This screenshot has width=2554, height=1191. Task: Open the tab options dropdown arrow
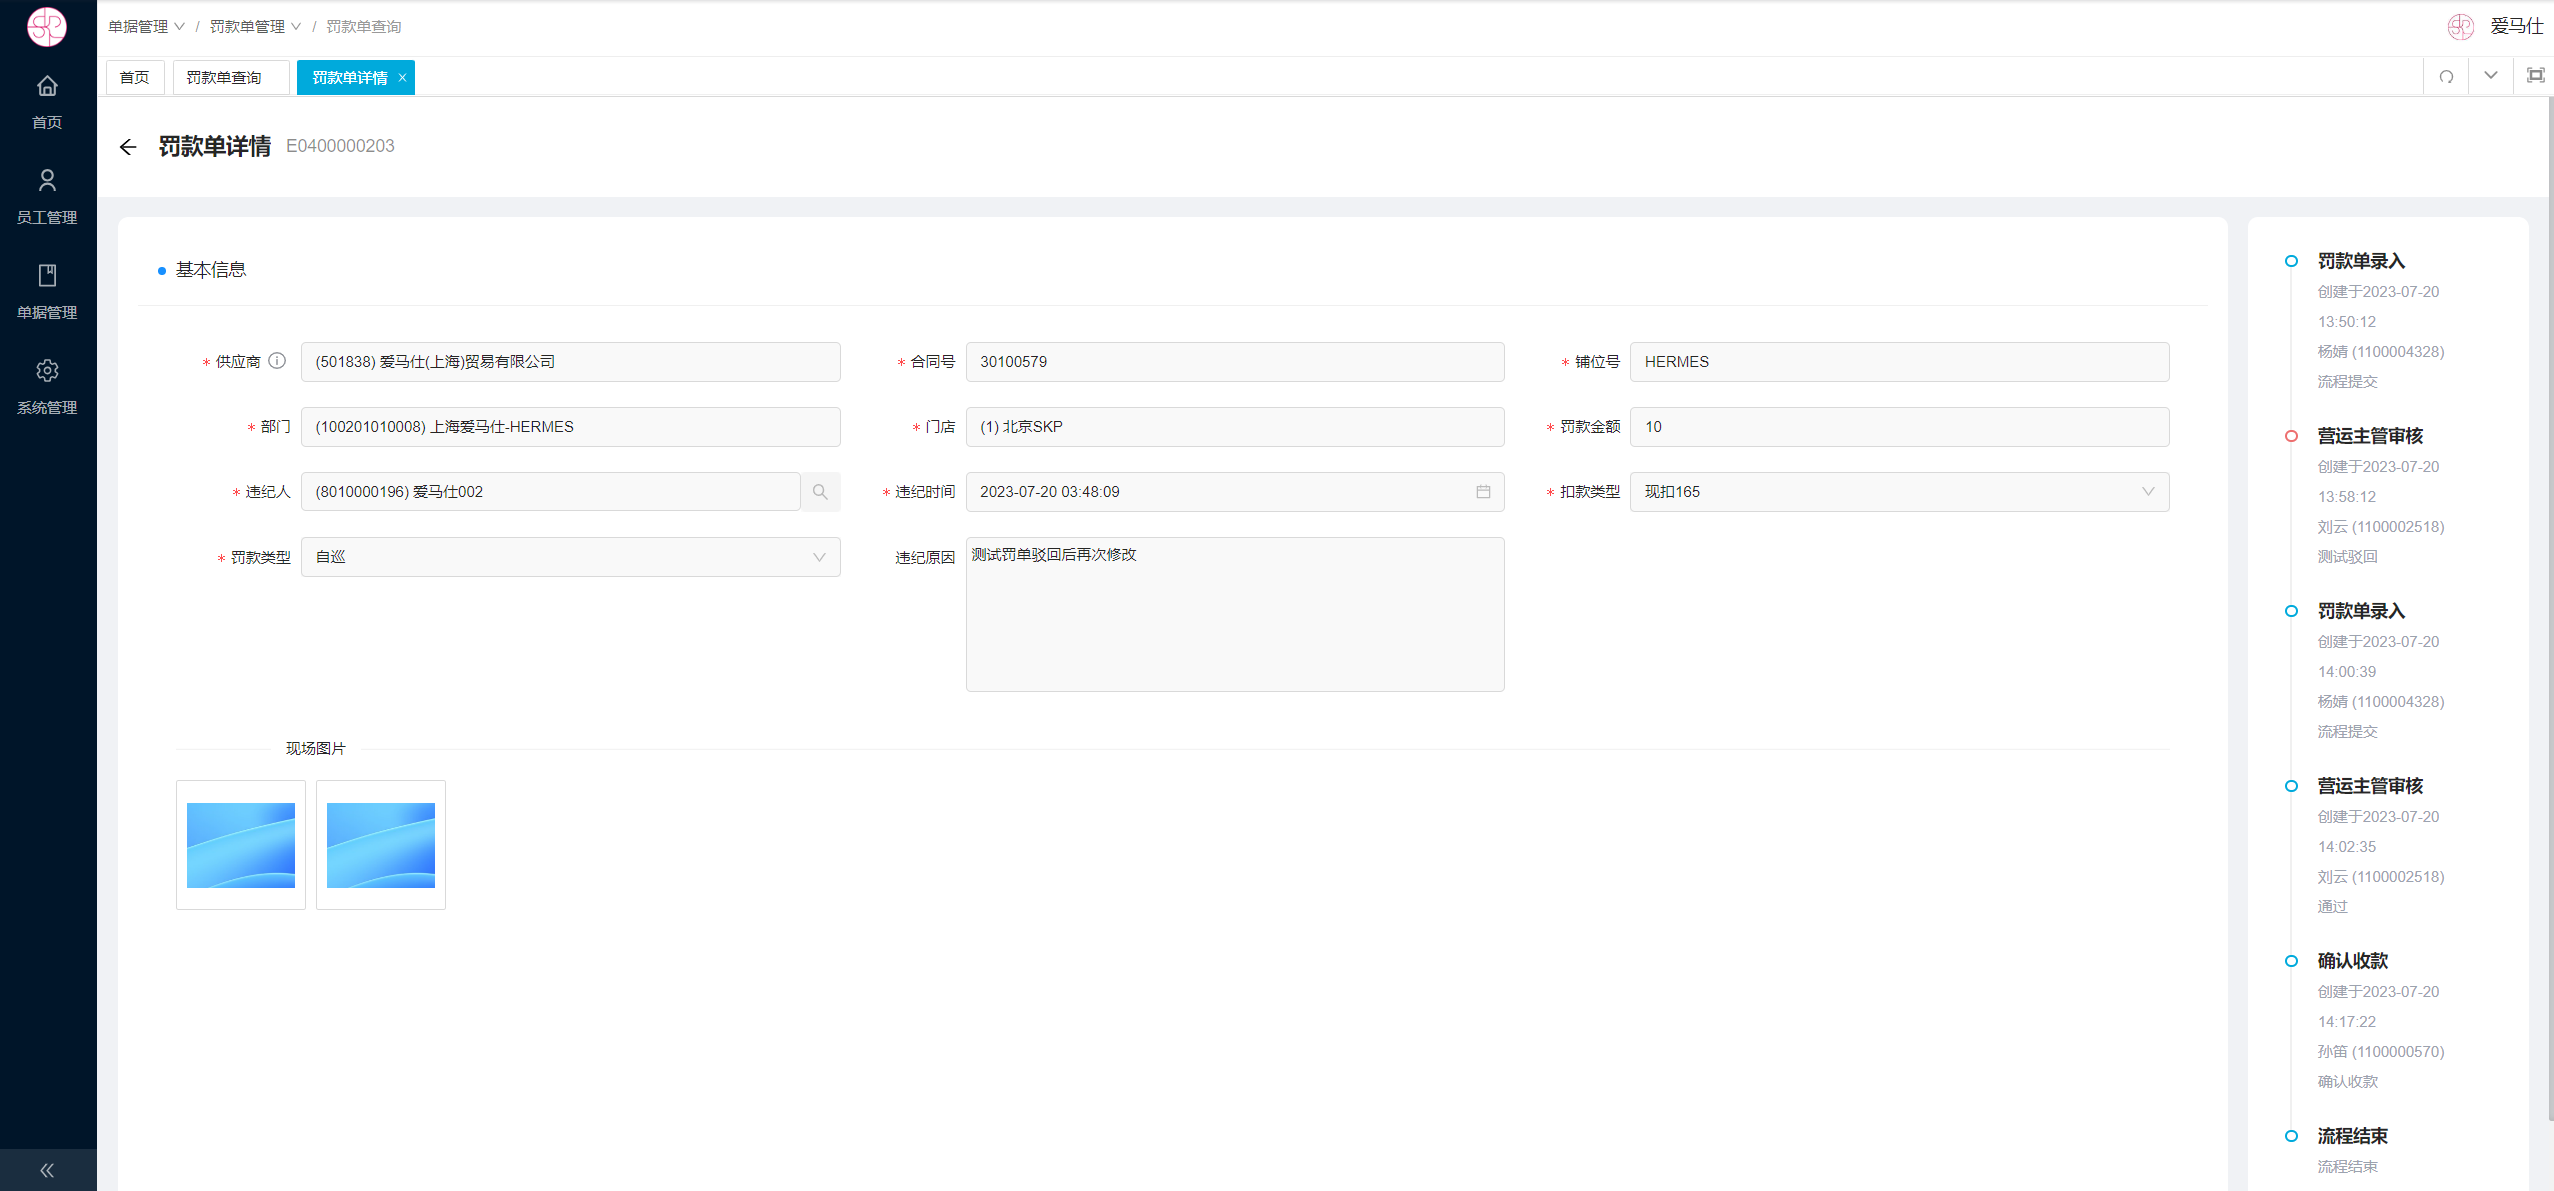[x=2491, y=76]
